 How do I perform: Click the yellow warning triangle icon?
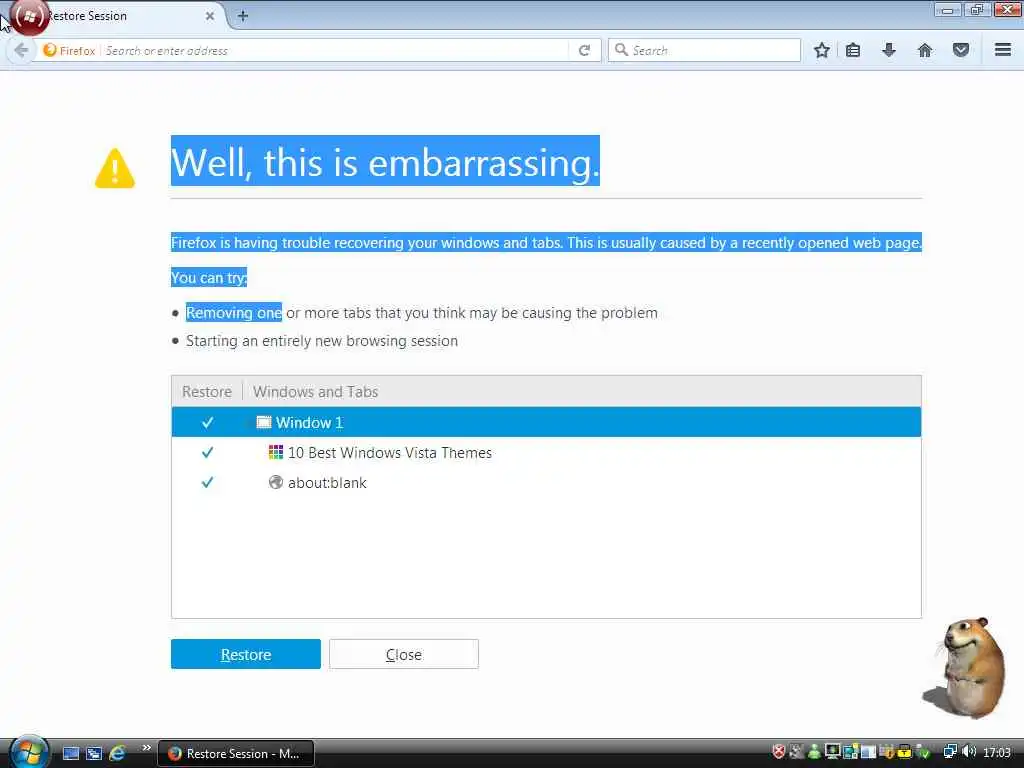coord(115,168)
